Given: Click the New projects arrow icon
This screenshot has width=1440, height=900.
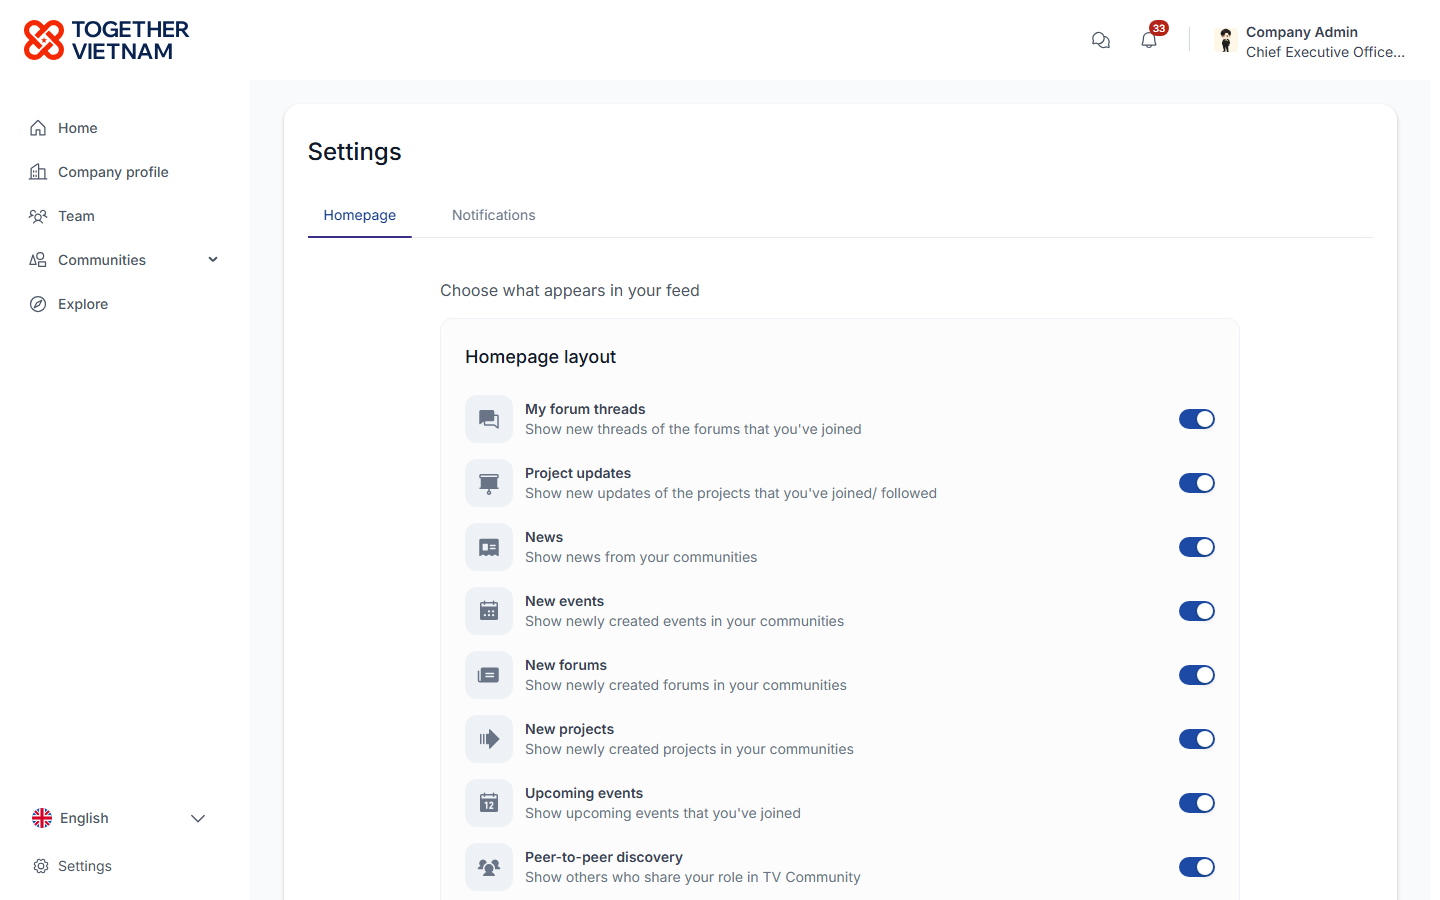Looking at the screenshot, I should pyautogui.click(x=489, y=739).
